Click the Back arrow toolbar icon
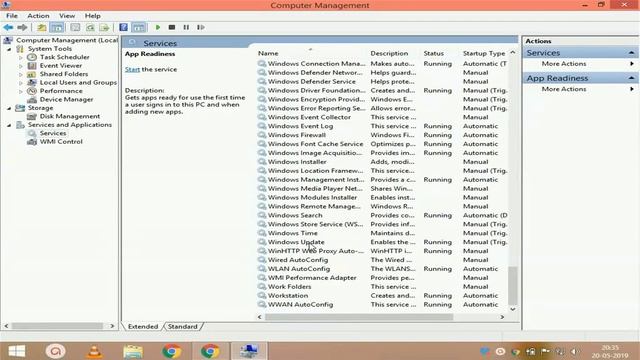This screenshot has width=640, height=360. point(8,27)
